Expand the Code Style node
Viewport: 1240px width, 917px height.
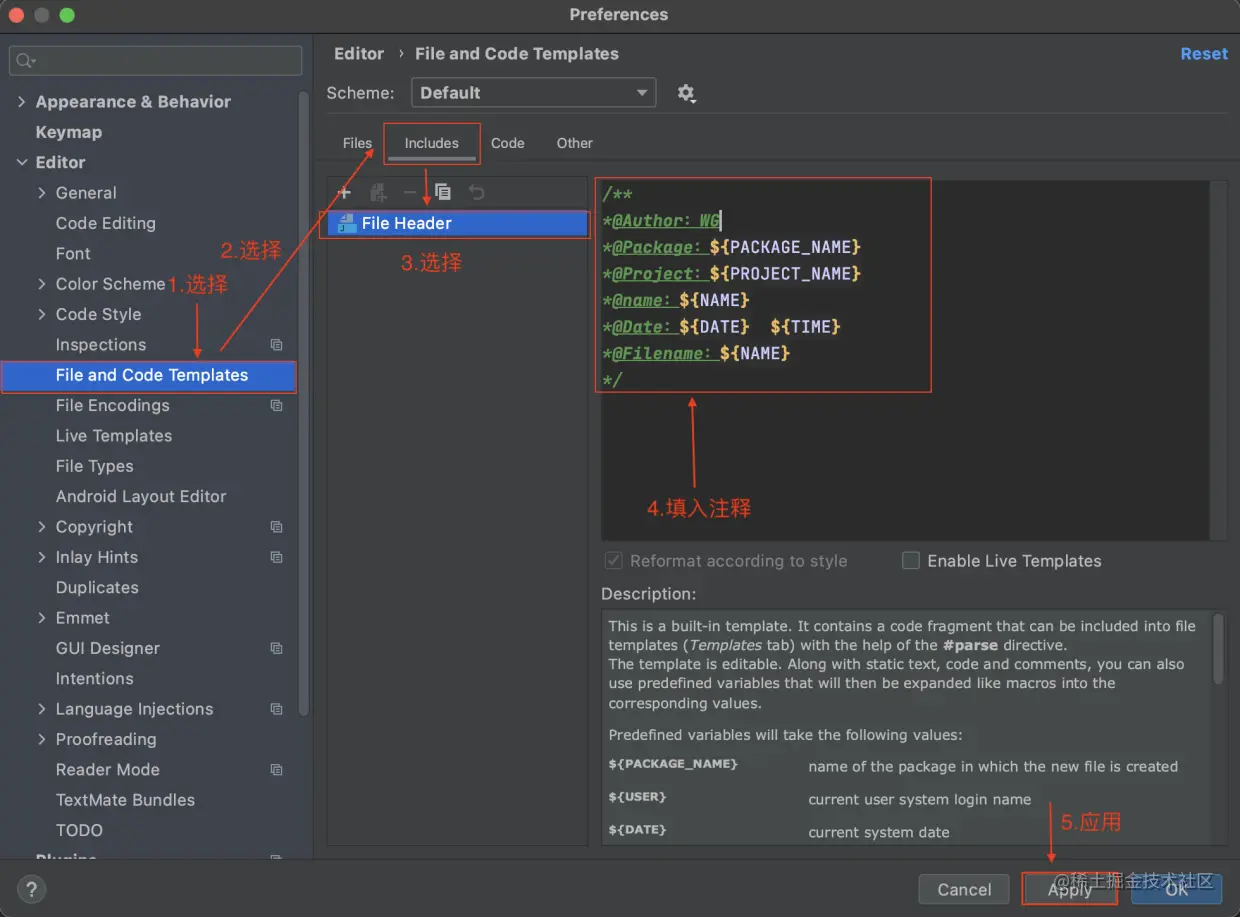click(42, 314)
